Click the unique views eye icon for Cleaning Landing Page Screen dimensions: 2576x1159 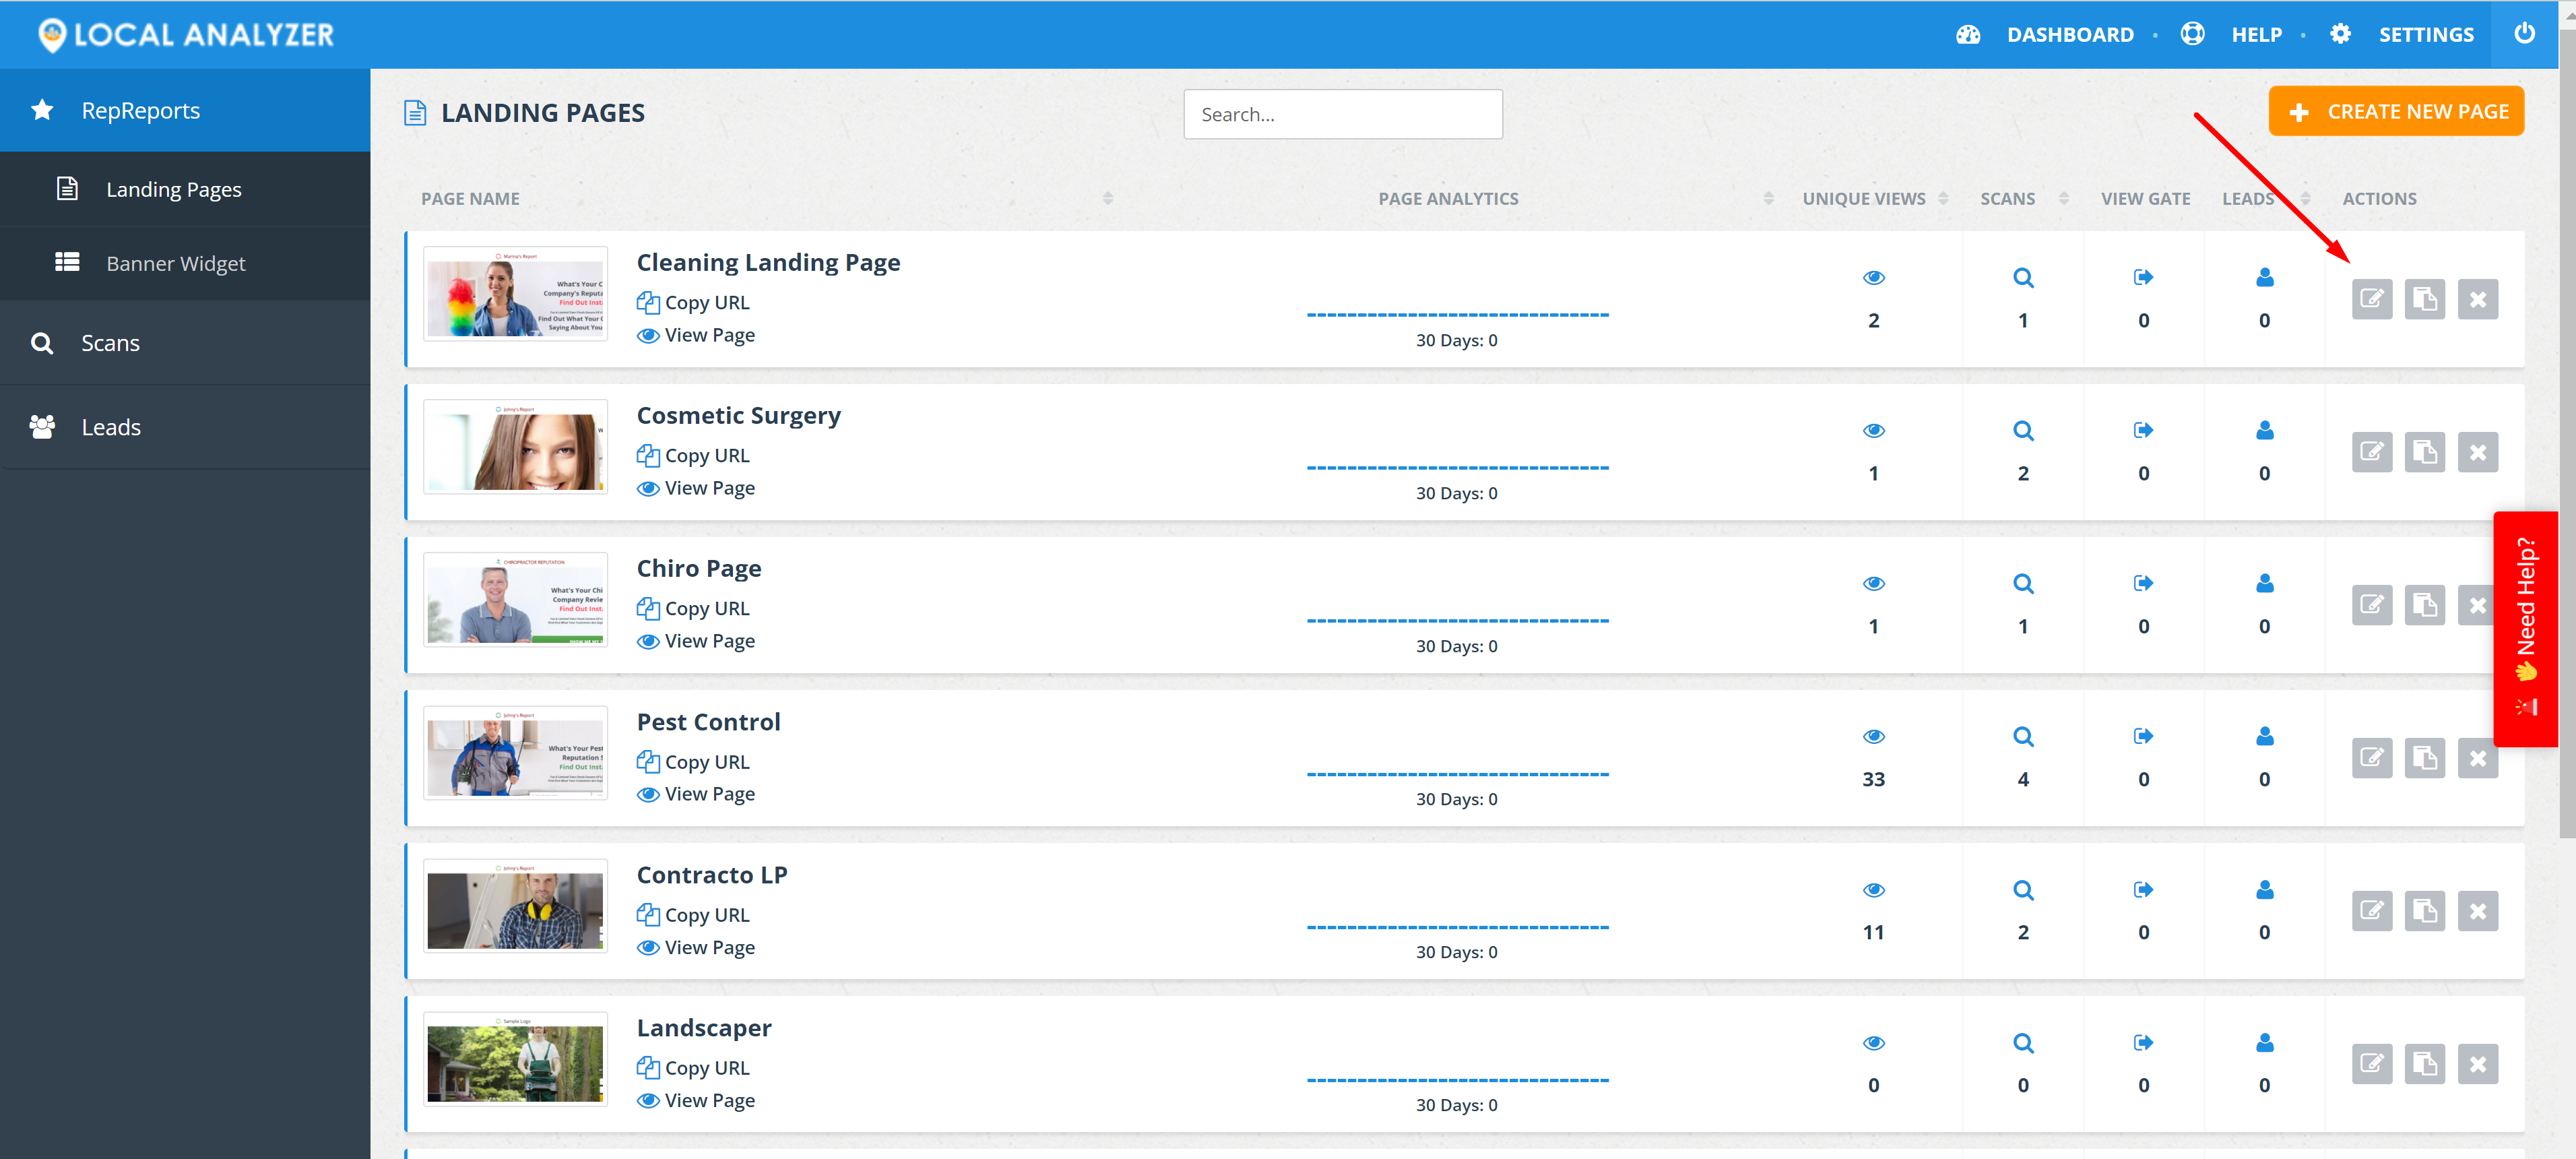[x=1873, y=278]
